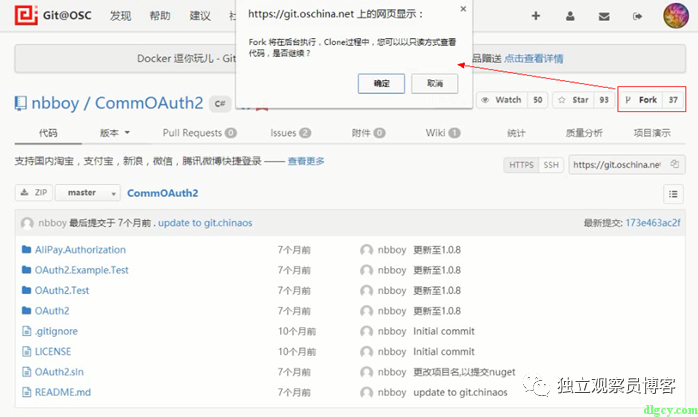Click the Watch button
The width and height of the screenshot is (698, 417).
click(x=502, y=100)
